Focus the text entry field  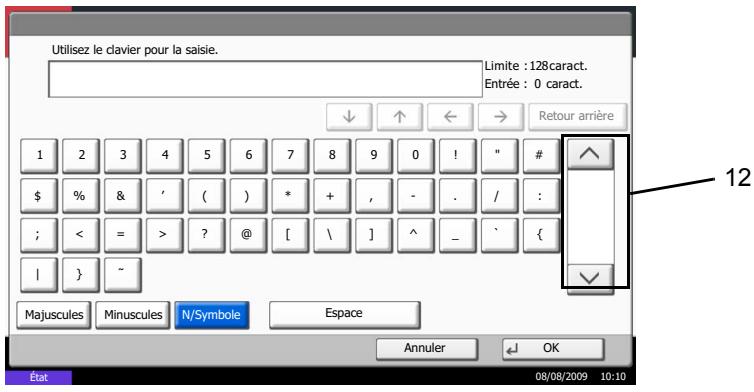pyautogui.click(x=265, y=79)
